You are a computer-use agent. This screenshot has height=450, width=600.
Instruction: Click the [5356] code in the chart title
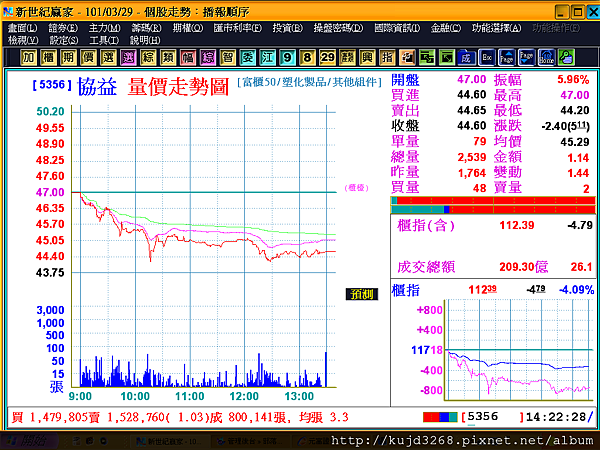52,85
